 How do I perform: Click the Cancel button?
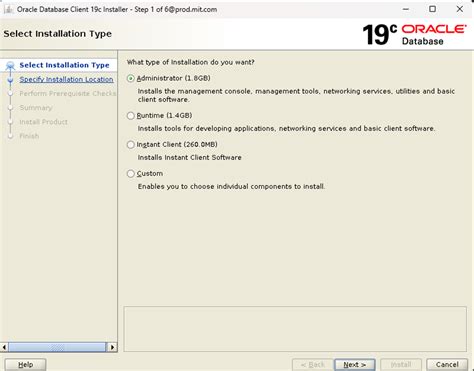click(x=447, y=365)
